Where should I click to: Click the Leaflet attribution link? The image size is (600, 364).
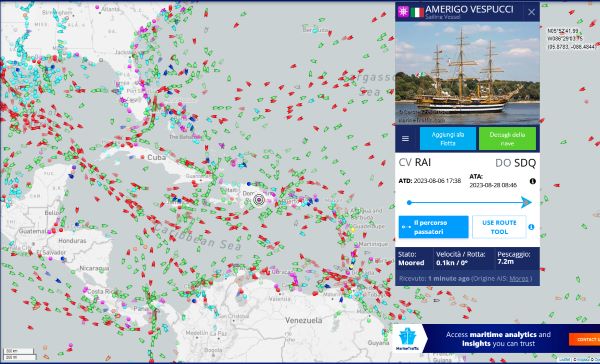pyautogui.click(x=564, y=359)
